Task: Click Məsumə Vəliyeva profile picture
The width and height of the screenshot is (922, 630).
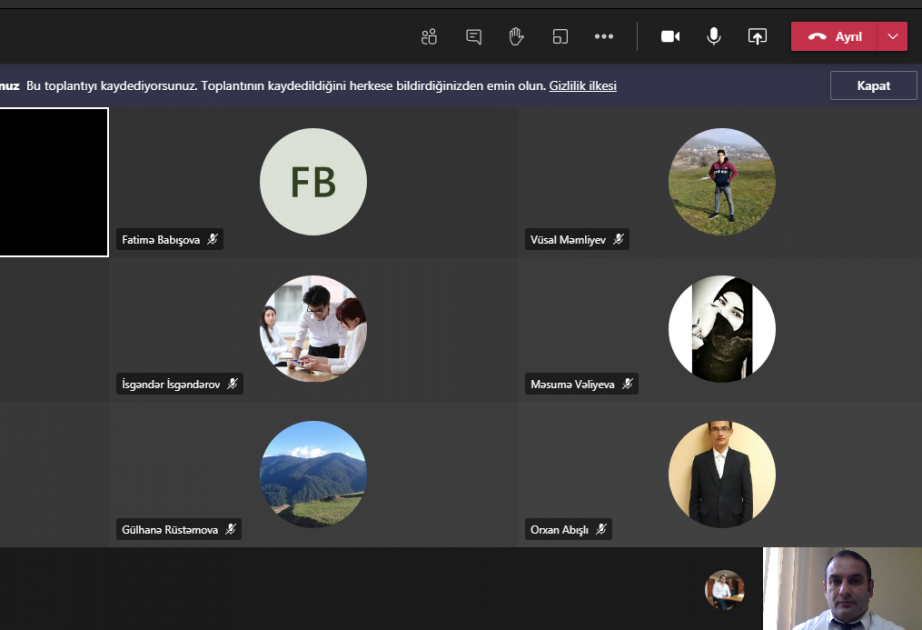Action: (722, 329)
